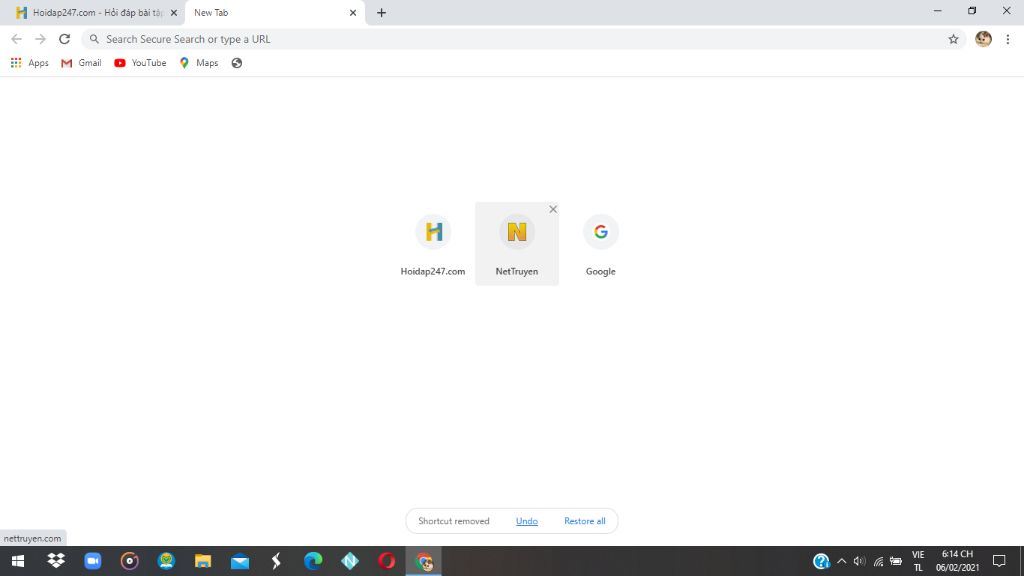
Task: Open the lightning bolt app in taskbar
Action: coord(276,561)
